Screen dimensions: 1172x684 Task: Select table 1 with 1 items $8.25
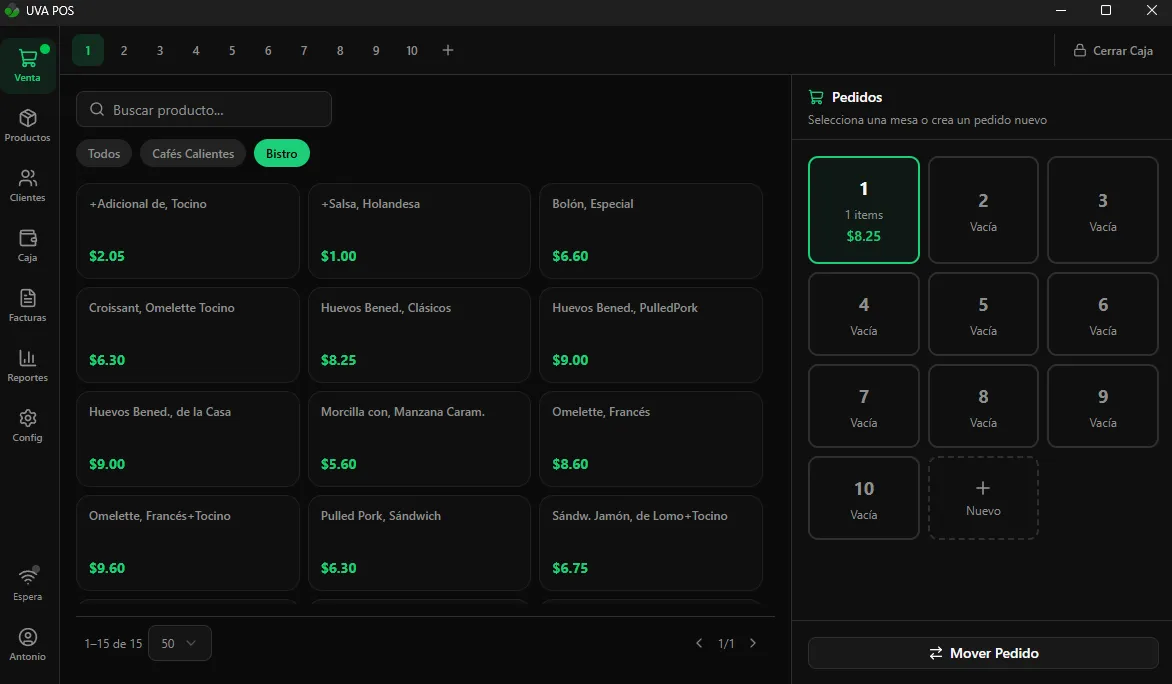(x=863, y=210)
